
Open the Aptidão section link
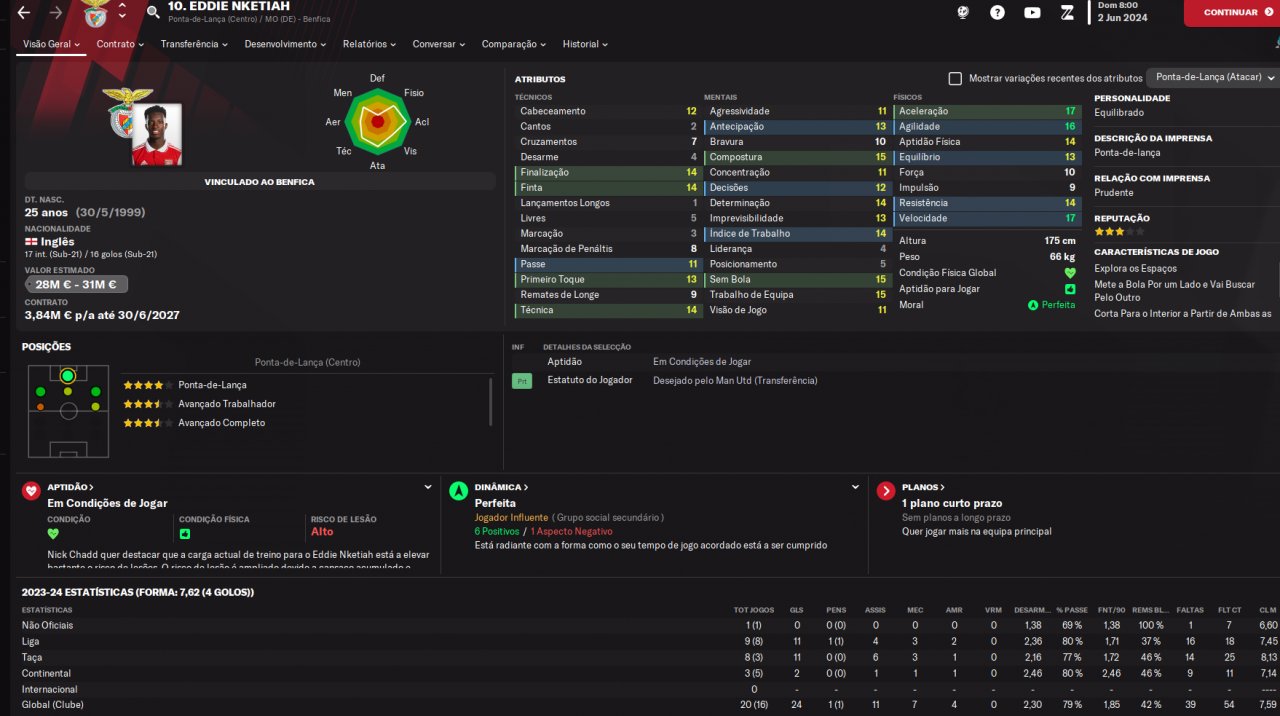(70, 487)
